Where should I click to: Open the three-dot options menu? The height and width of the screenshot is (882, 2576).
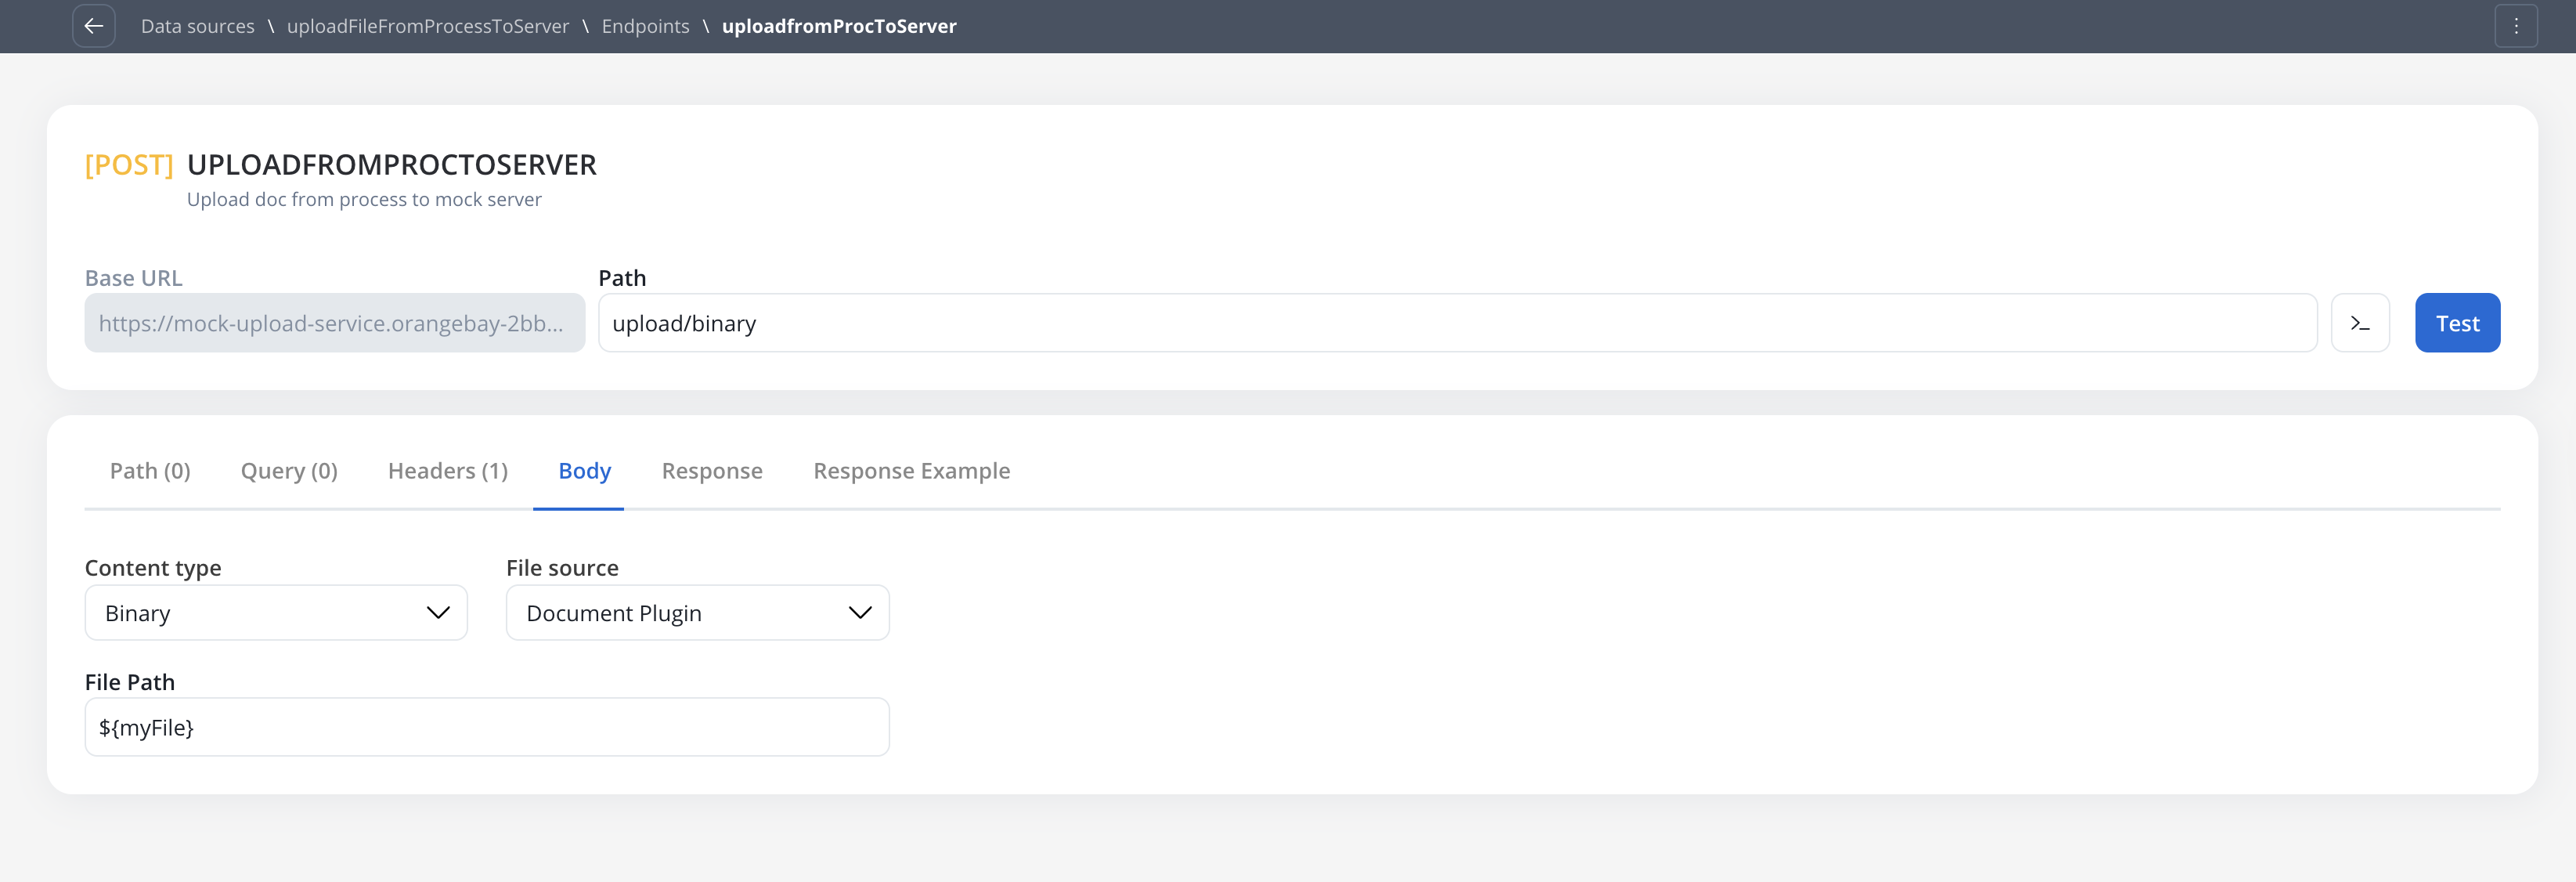point(2516,26)
